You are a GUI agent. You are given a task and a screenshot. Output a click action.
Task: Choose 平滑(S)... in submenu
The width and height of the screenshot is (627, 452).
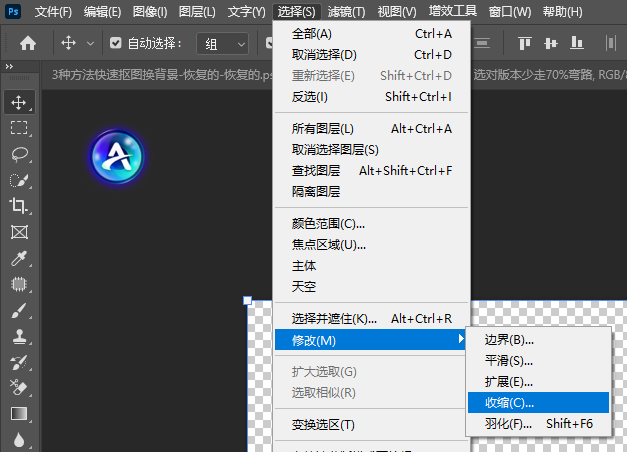(538, 361)
